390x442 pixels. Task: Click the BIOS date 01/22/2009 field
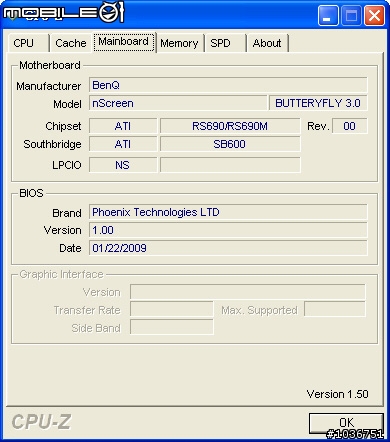tap(228, 248)
